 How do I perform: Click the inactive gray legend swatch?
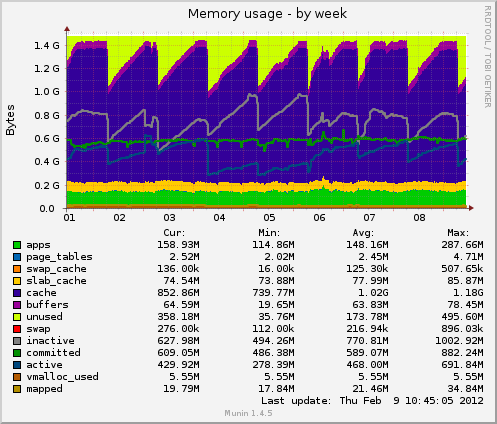pyautogui.click(x=17, y=341)
